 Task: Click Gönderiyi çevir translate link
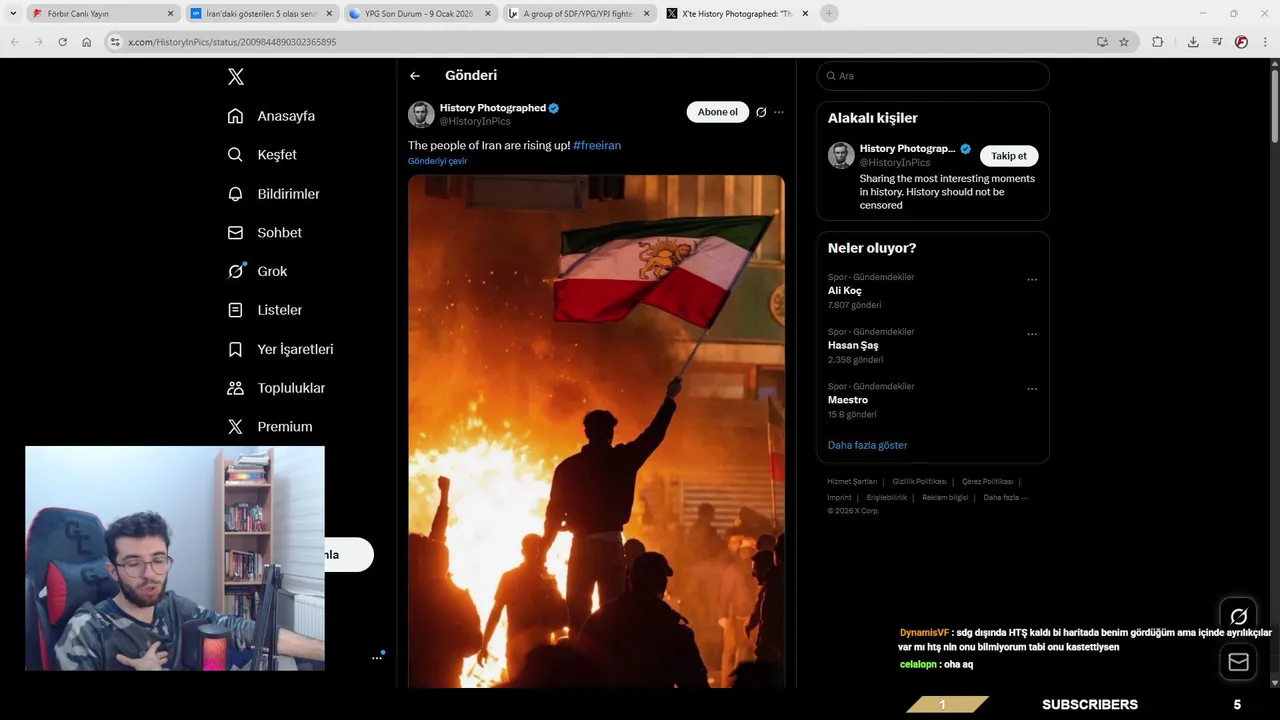coord(437,161)
